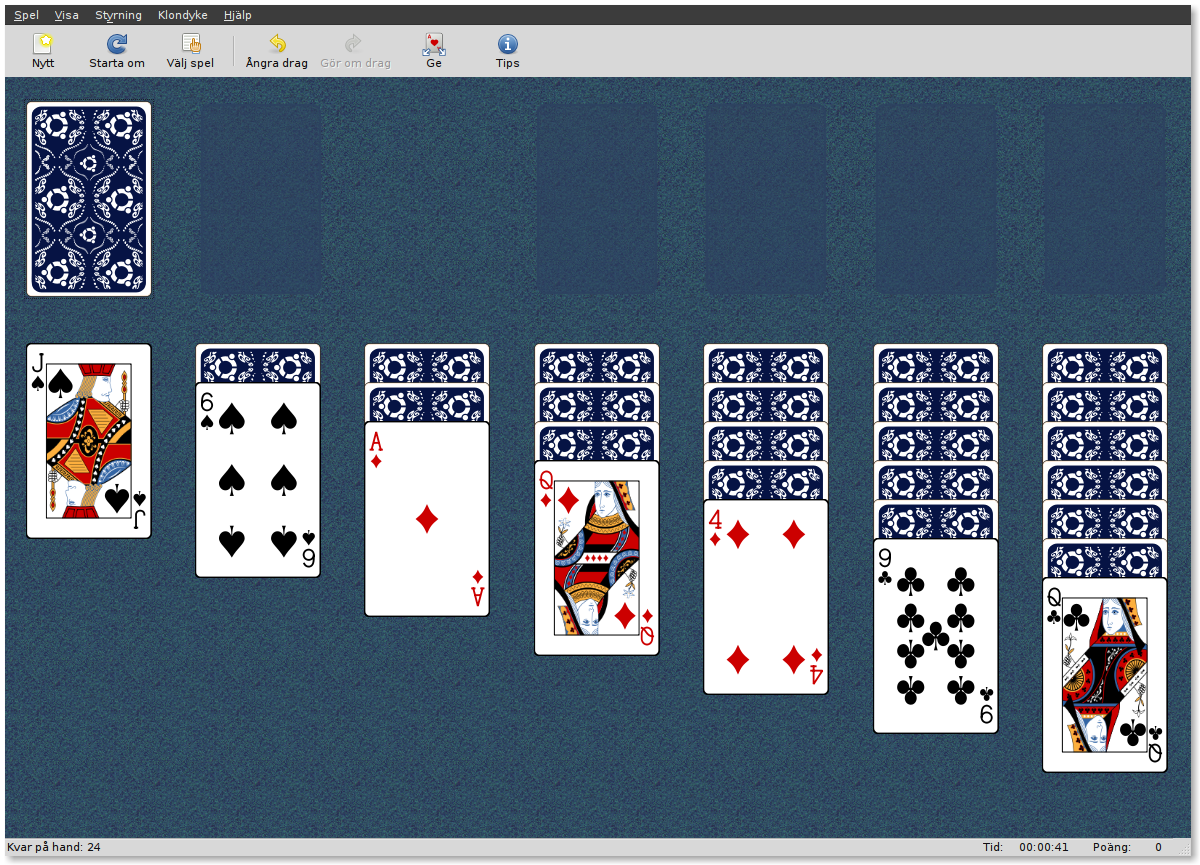
Task: Restart the game with Starta om
Action: tap(117, 44)
